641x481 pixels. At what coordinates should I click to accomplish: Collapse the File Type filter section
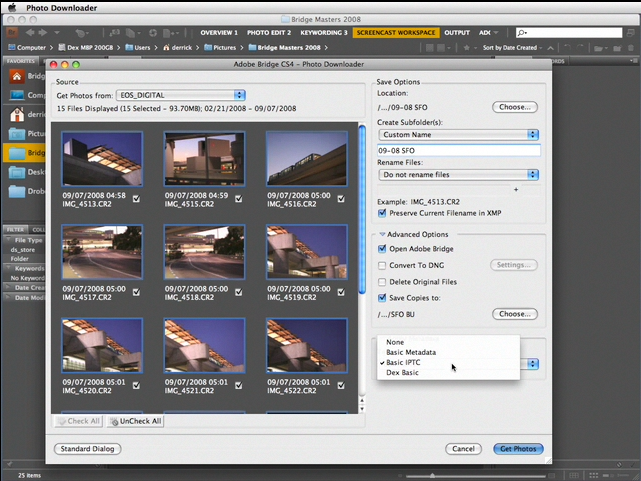[x=8, y=240]
